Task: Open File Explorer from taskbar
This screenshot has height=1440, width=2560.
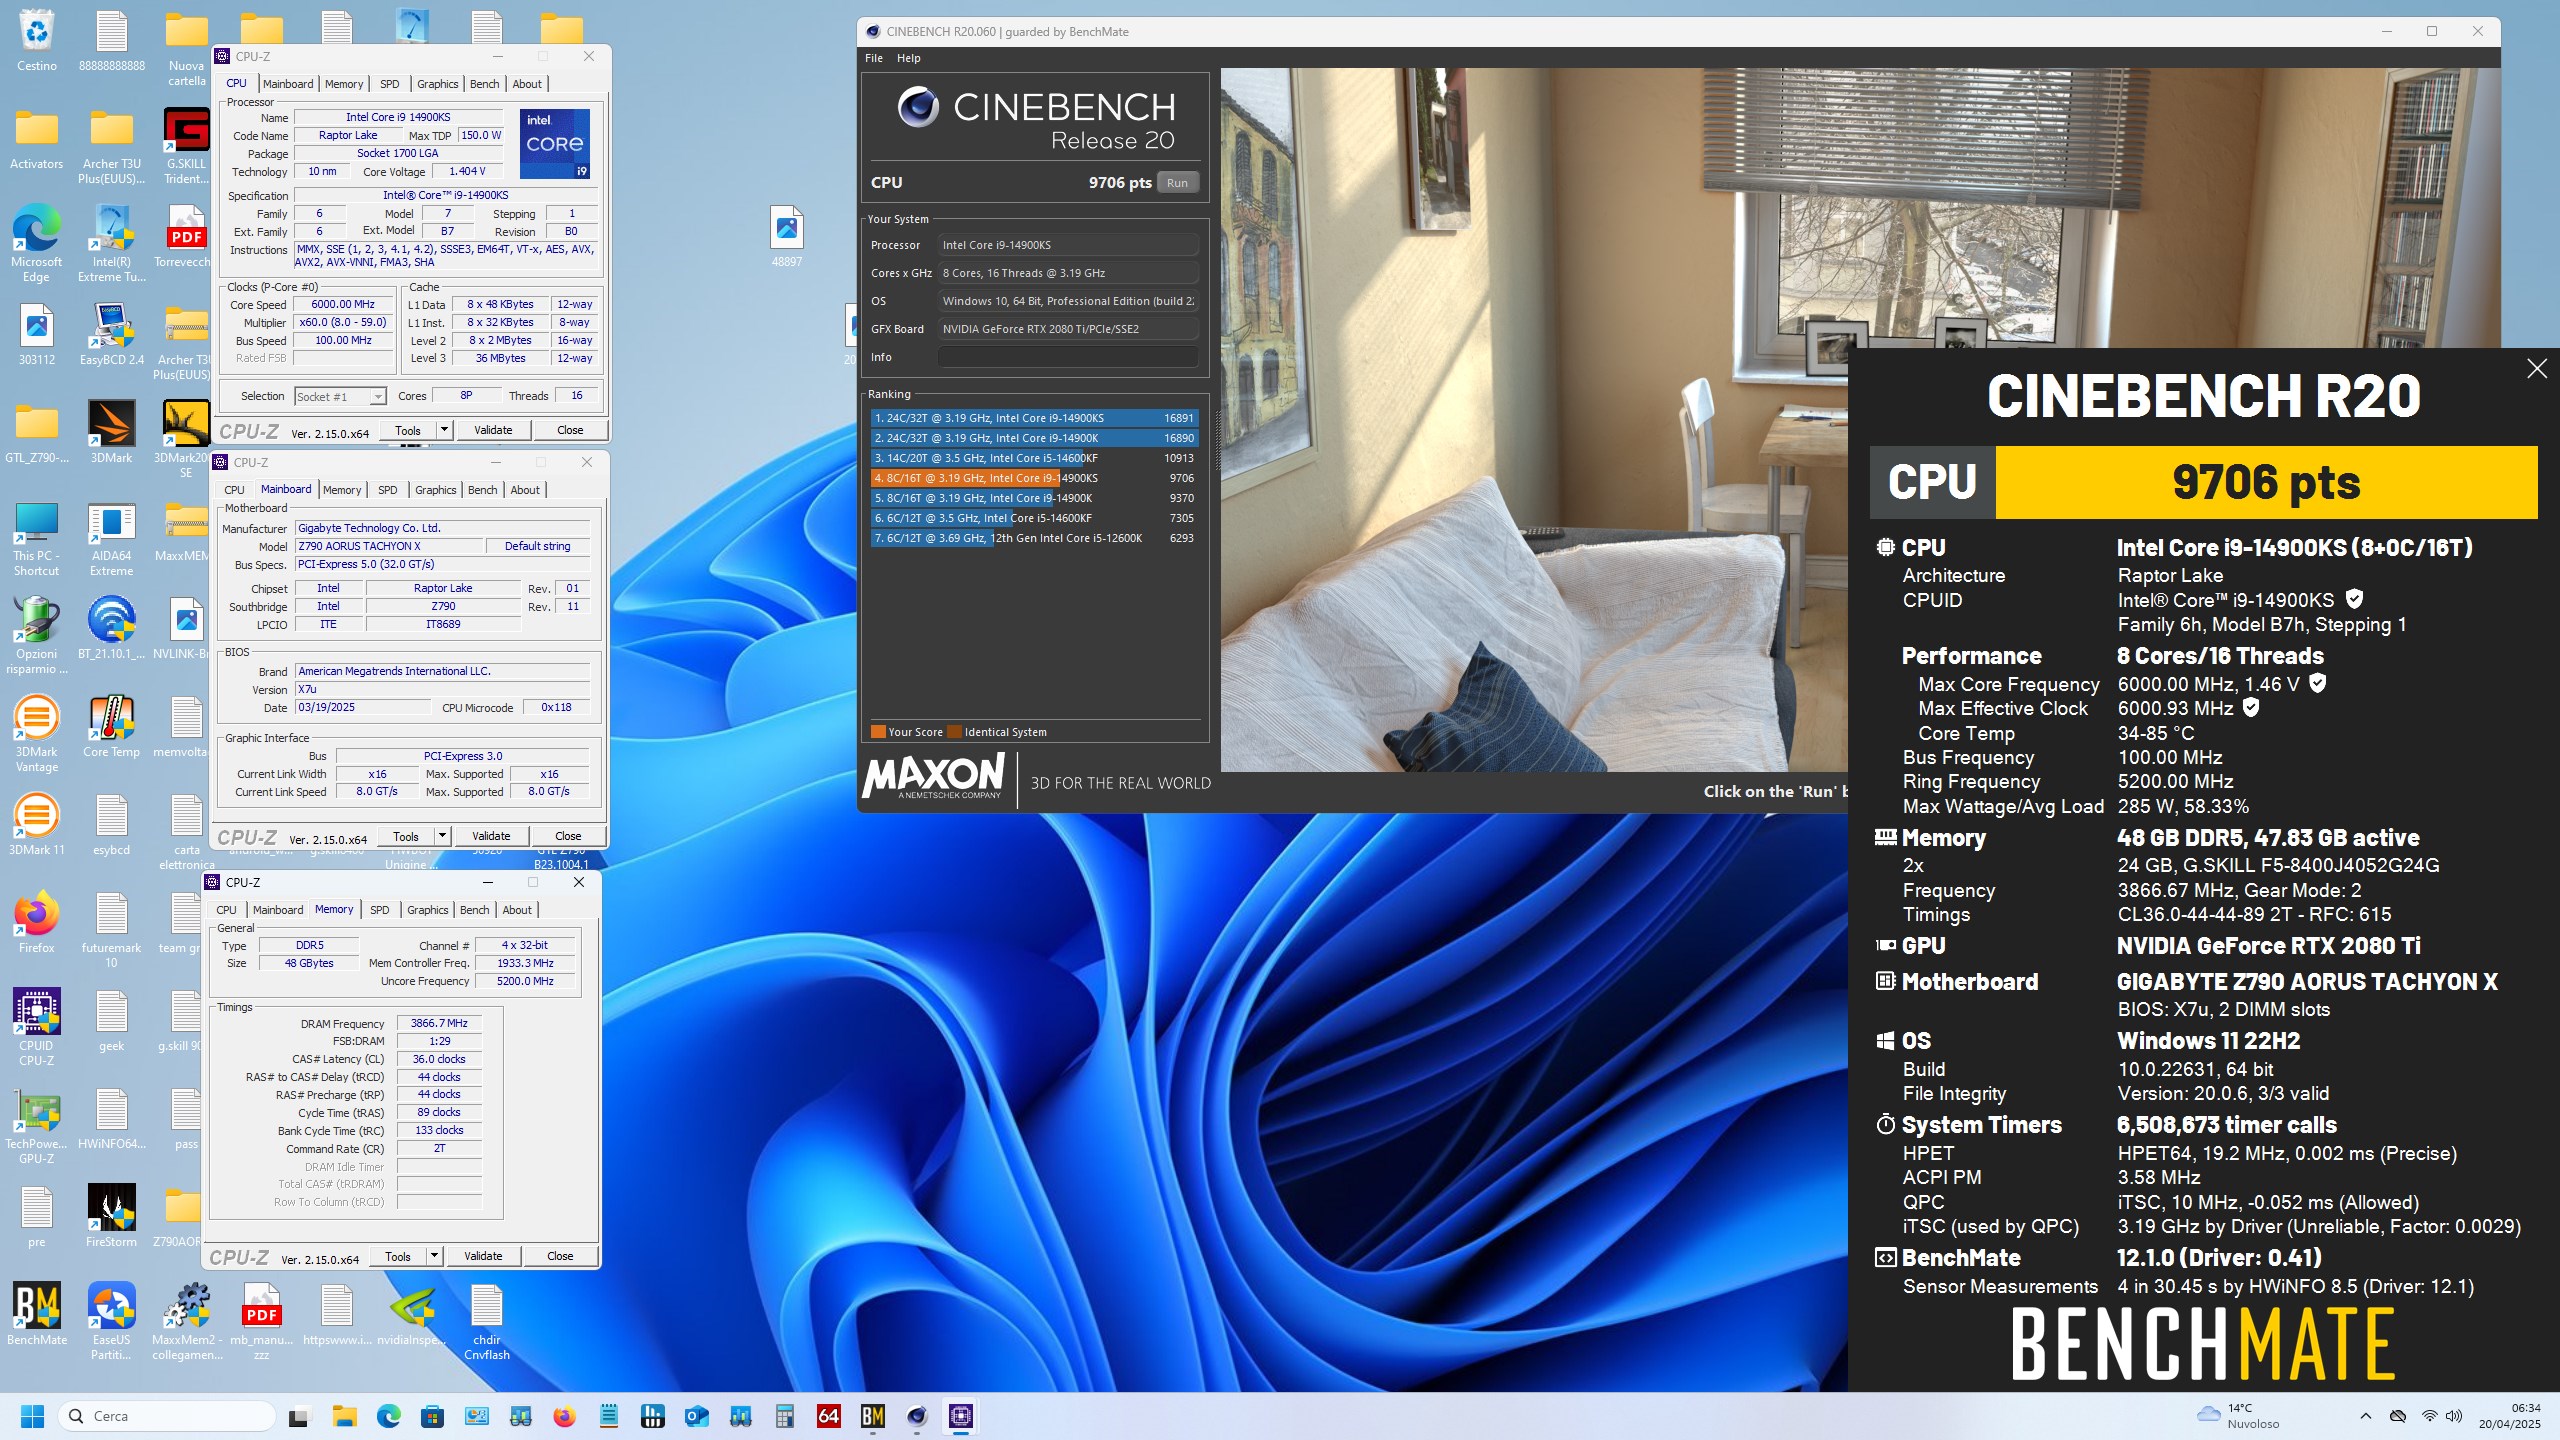Action: click(344, 1416)
